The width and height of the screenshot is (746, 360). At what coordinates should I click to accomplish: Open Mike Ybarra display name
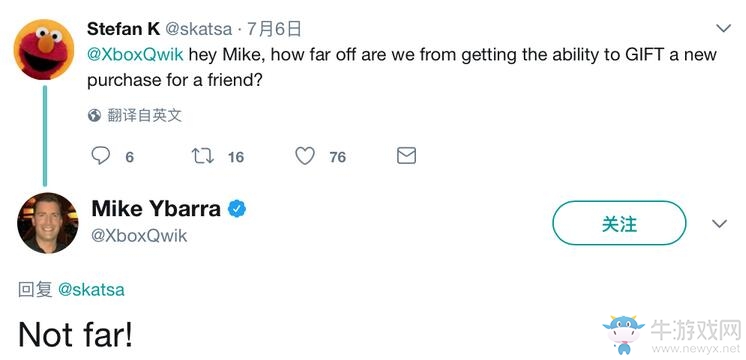pos(156,209)
